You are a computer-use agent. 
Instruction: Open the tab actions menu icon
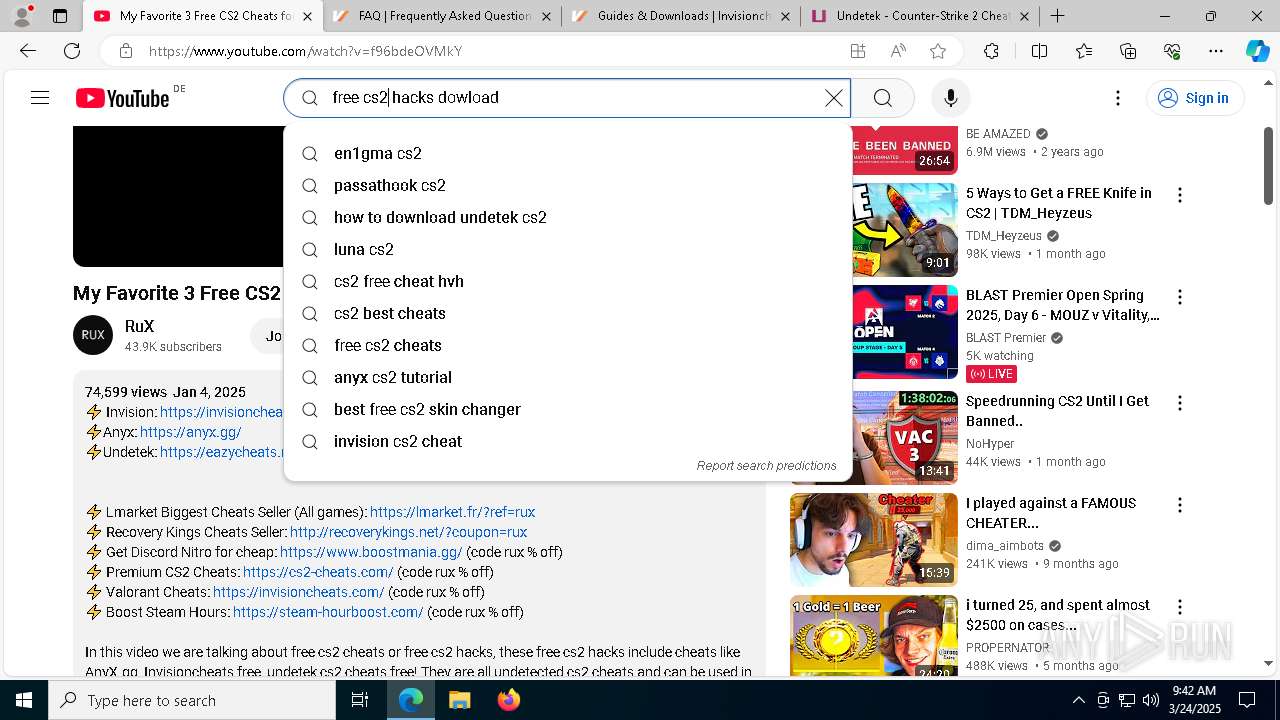[60, 16]
